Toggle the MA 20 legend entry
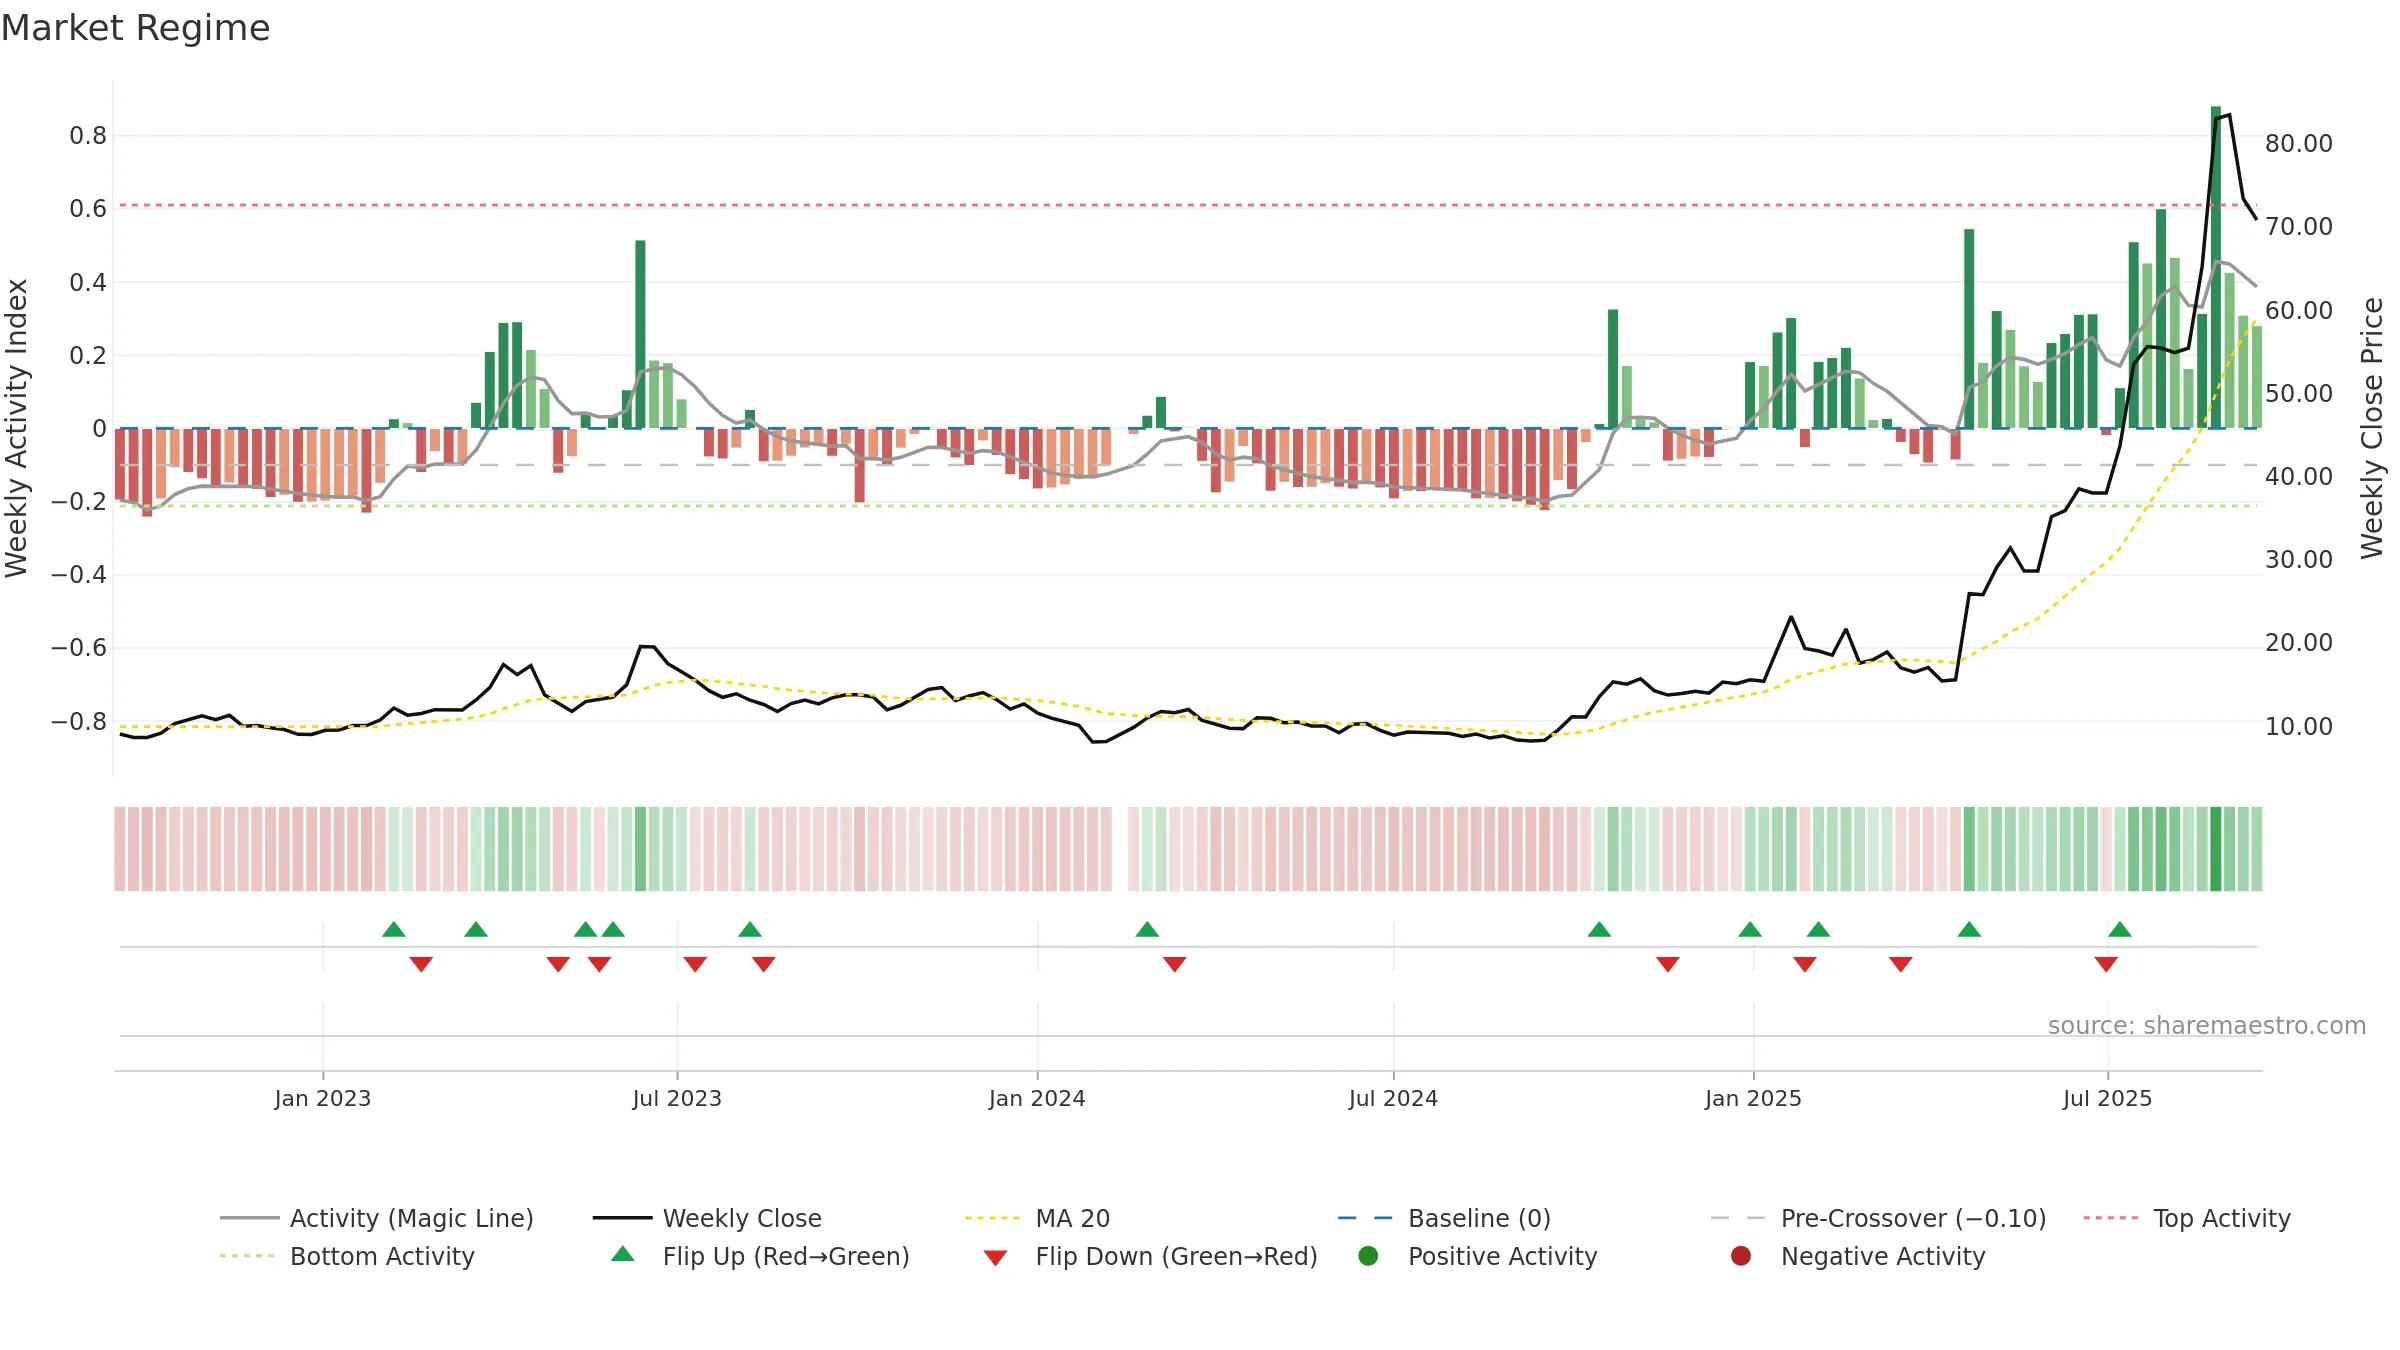Viewport: 2400px width, 1350px height. tap(1037, 1218)
